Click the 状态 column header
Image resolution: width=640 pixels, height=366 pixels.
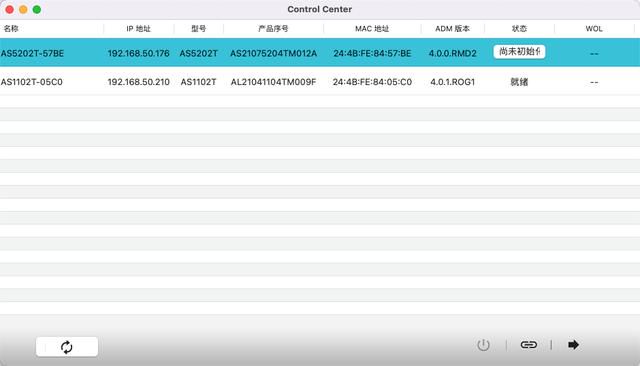click(519, 29)
